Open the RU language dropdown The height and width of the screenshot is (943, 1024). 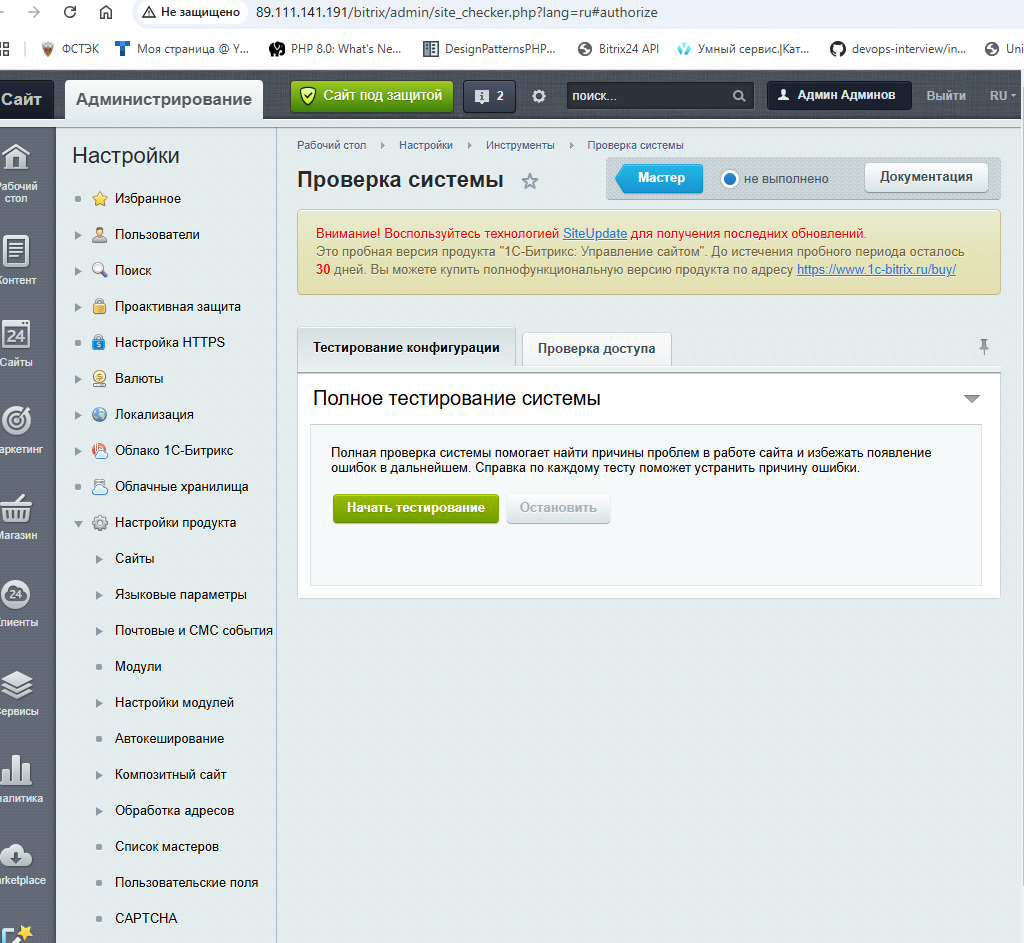[x=1002, y=96]
